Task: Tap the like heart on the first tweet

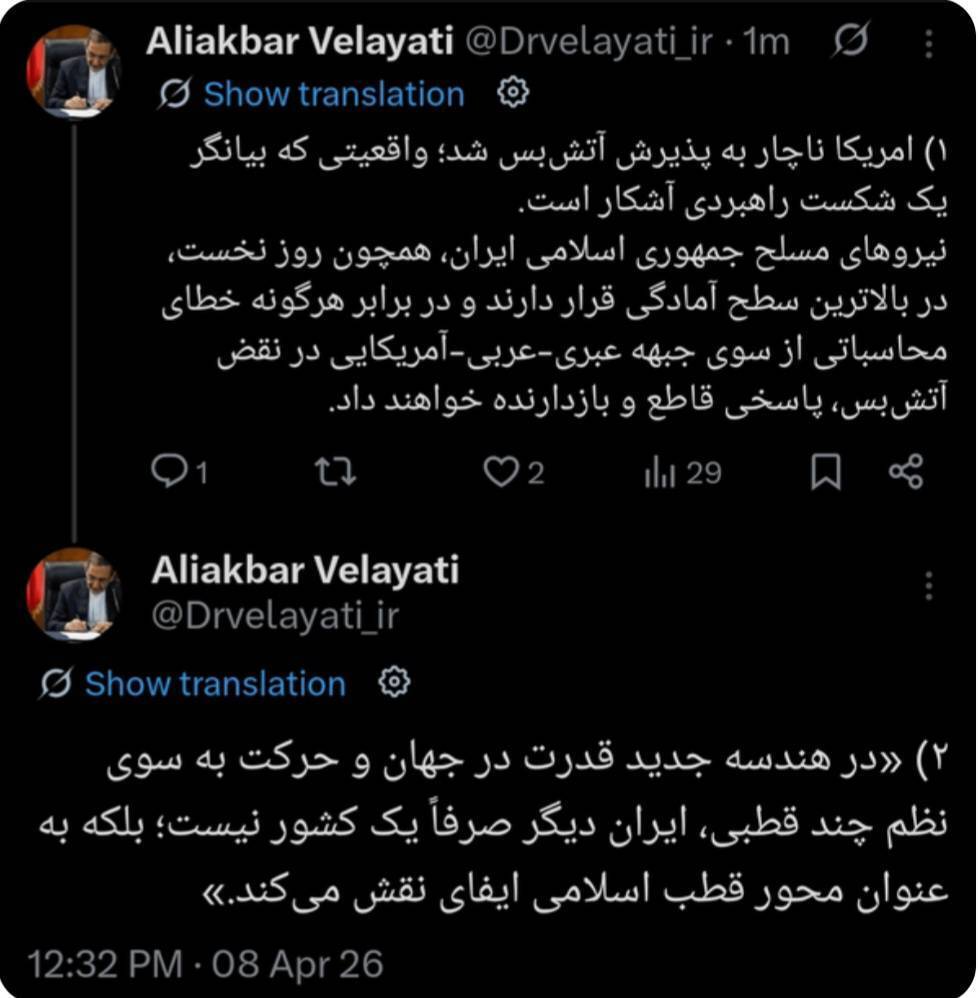Action: 505,473
